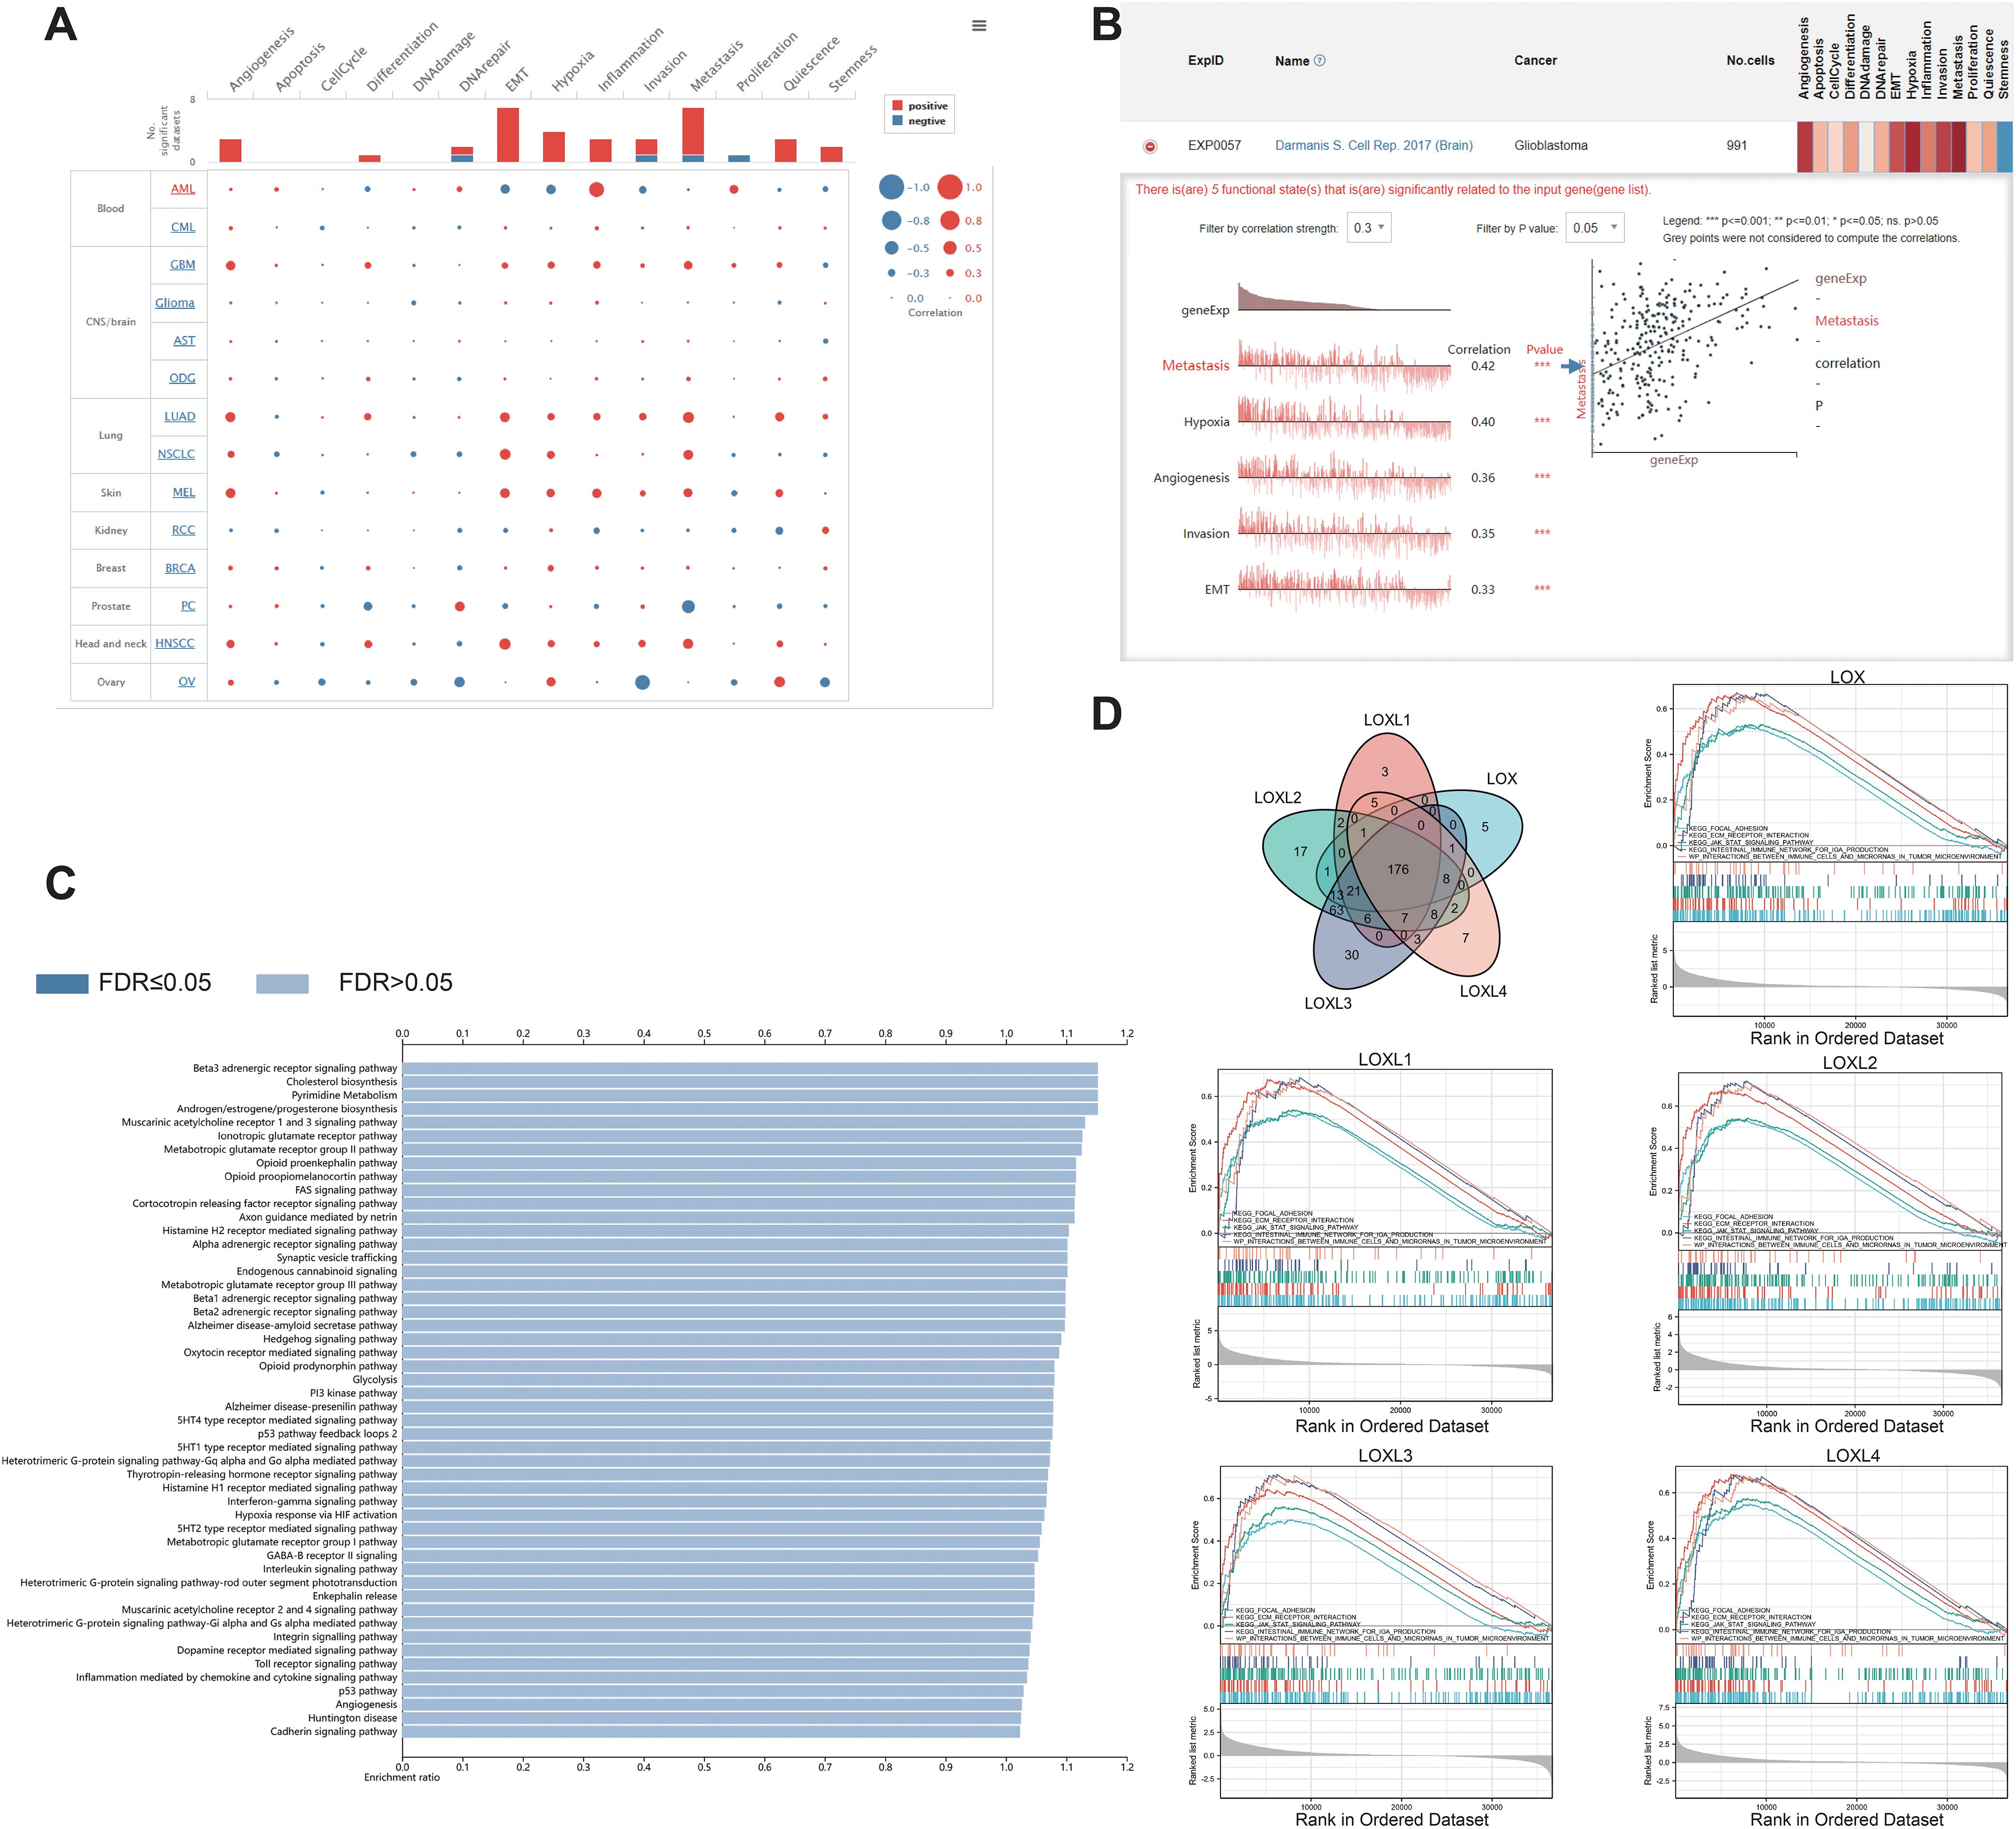Click the Cholesterol biosynthesis bar label
Screen dimensions: 2016x1829
click(x=341, y=1082)
